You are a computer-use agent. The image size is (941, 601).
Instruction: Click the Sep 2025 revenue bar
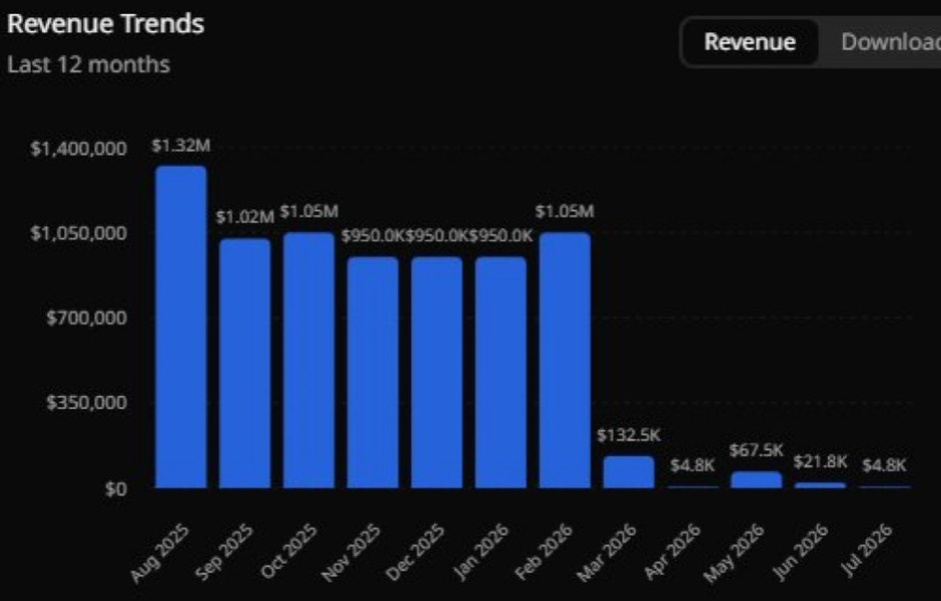tap(245, 363)
